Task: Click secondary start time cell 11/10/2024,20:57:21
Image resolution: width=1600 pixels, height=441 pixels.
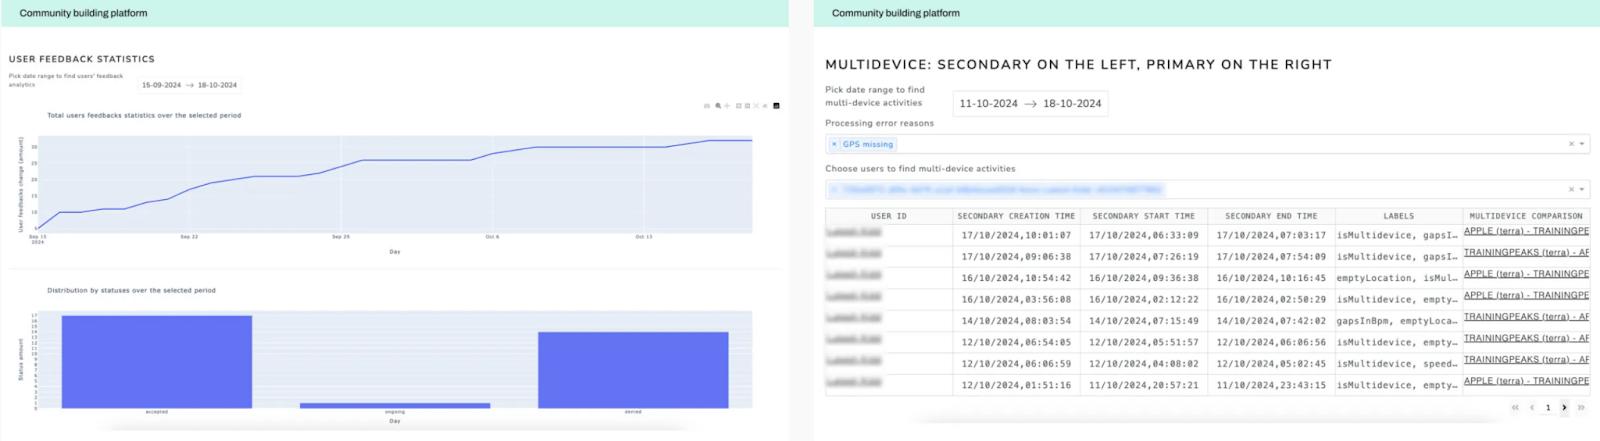Action: [1143, 385]
